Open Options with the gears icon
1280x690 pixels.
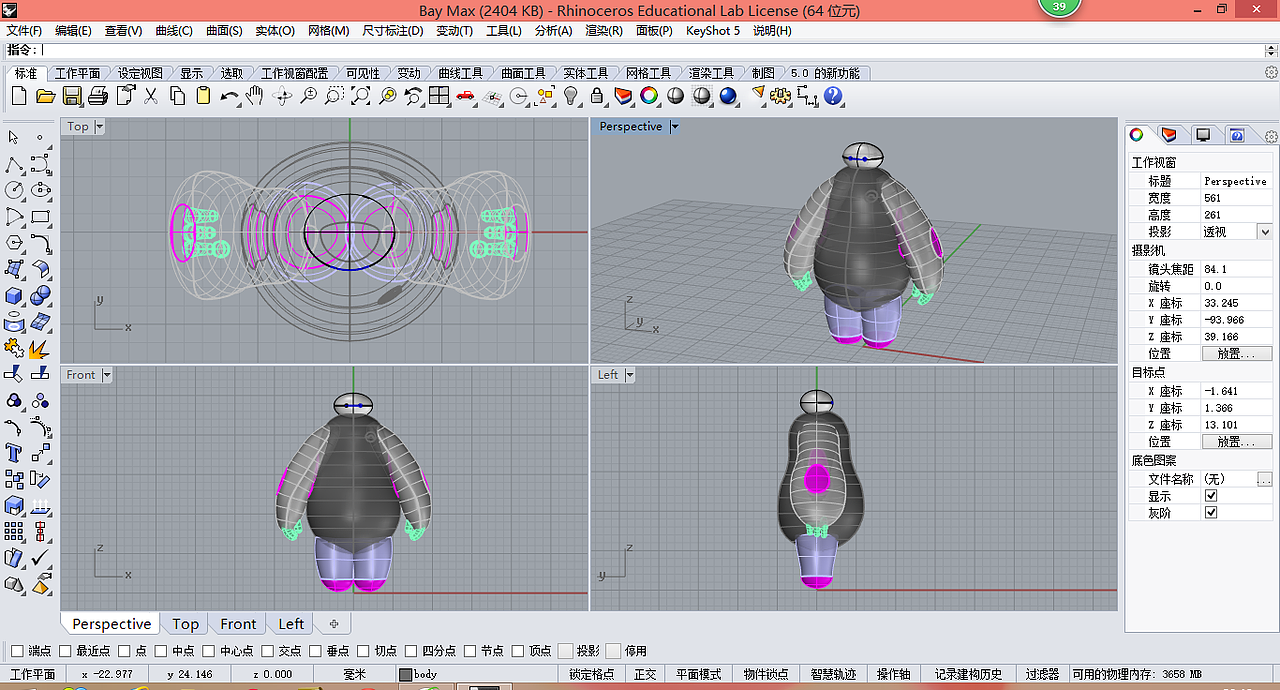781,96
